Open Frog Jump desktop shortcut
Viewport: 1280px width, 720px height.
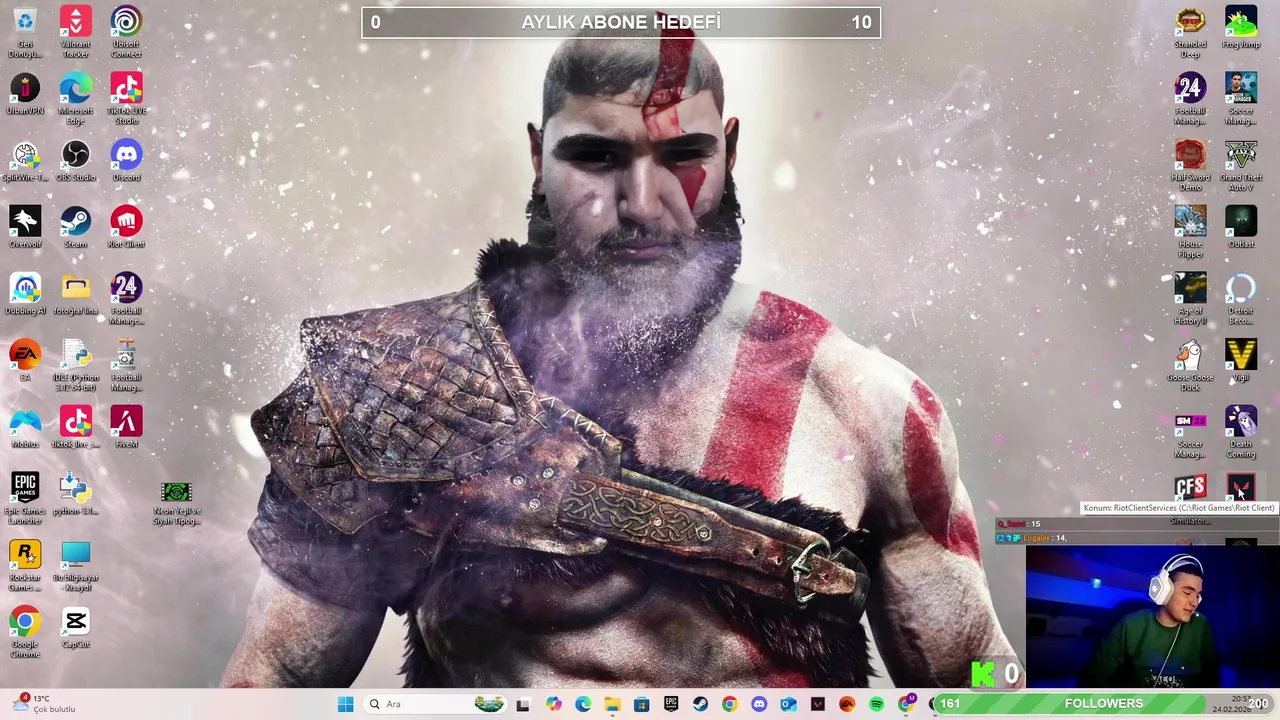(1241, 27)
